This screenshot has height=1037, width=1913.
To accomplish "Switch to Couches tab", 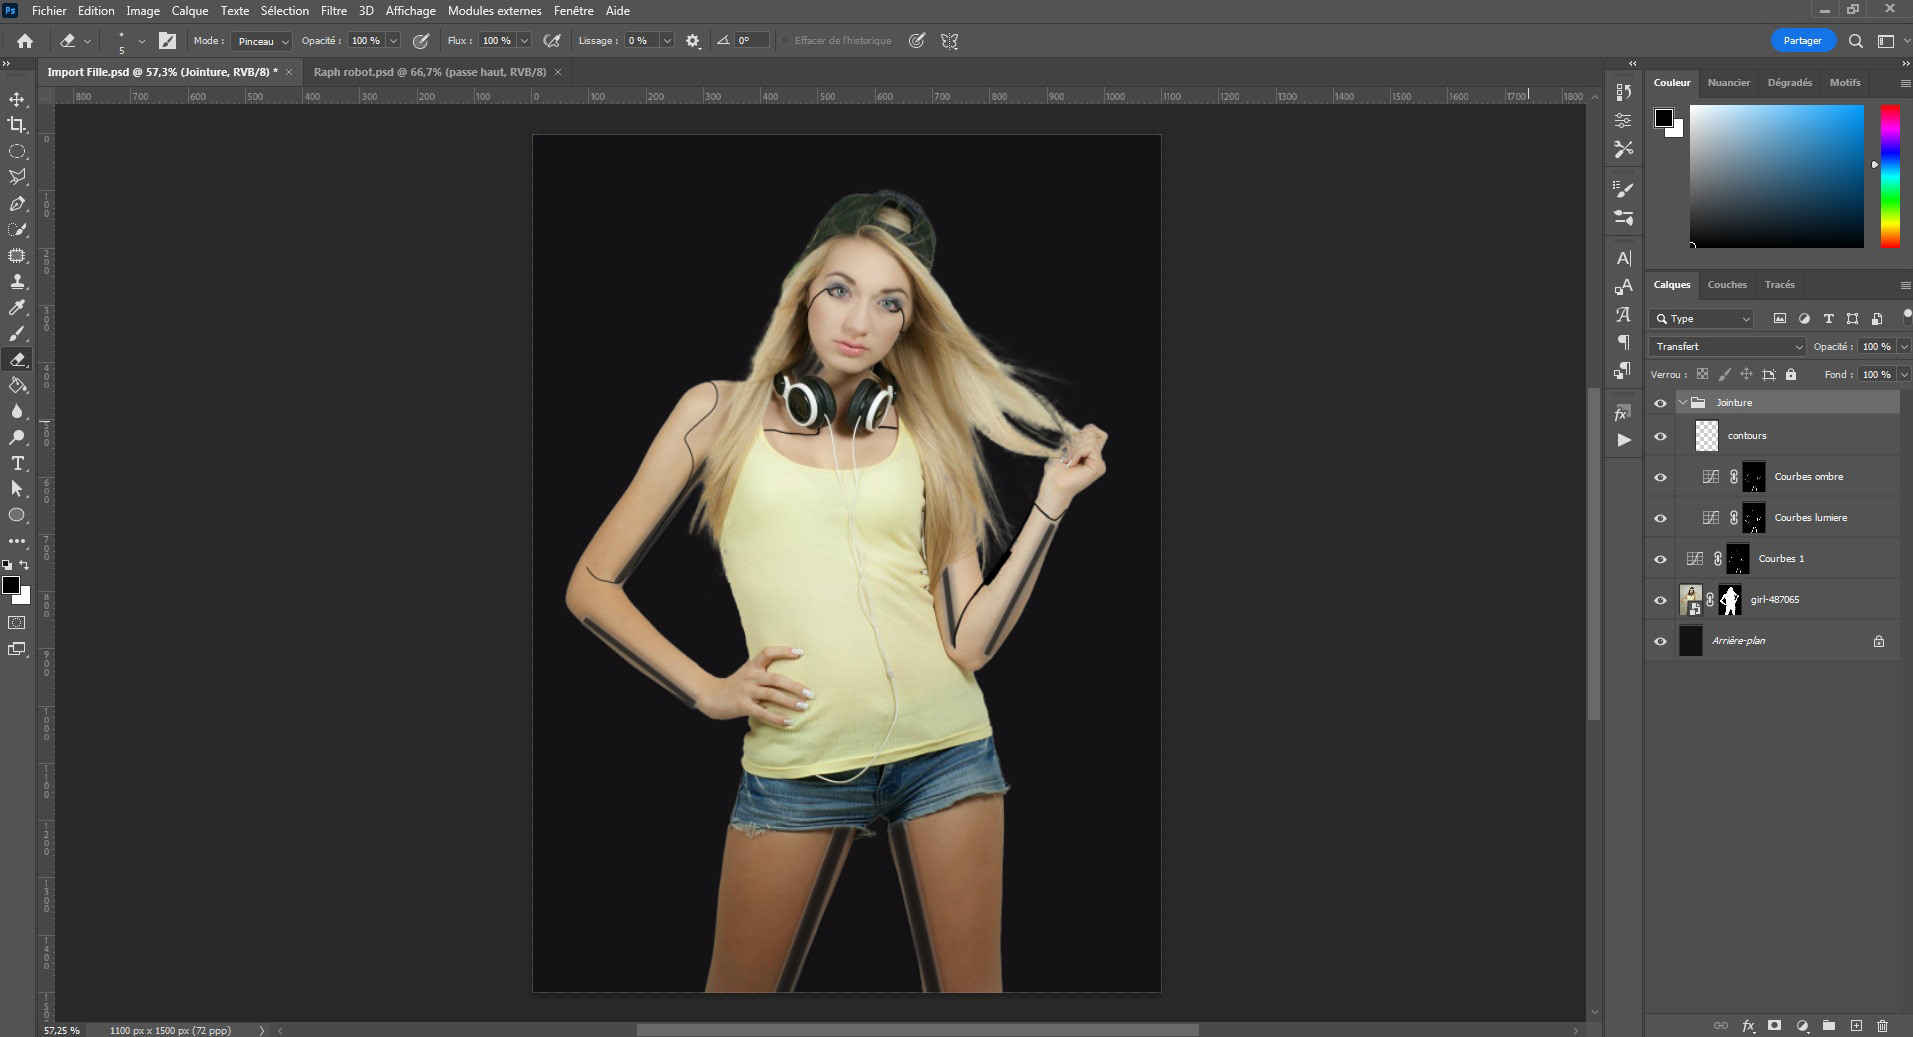I will pos(1727,285).
